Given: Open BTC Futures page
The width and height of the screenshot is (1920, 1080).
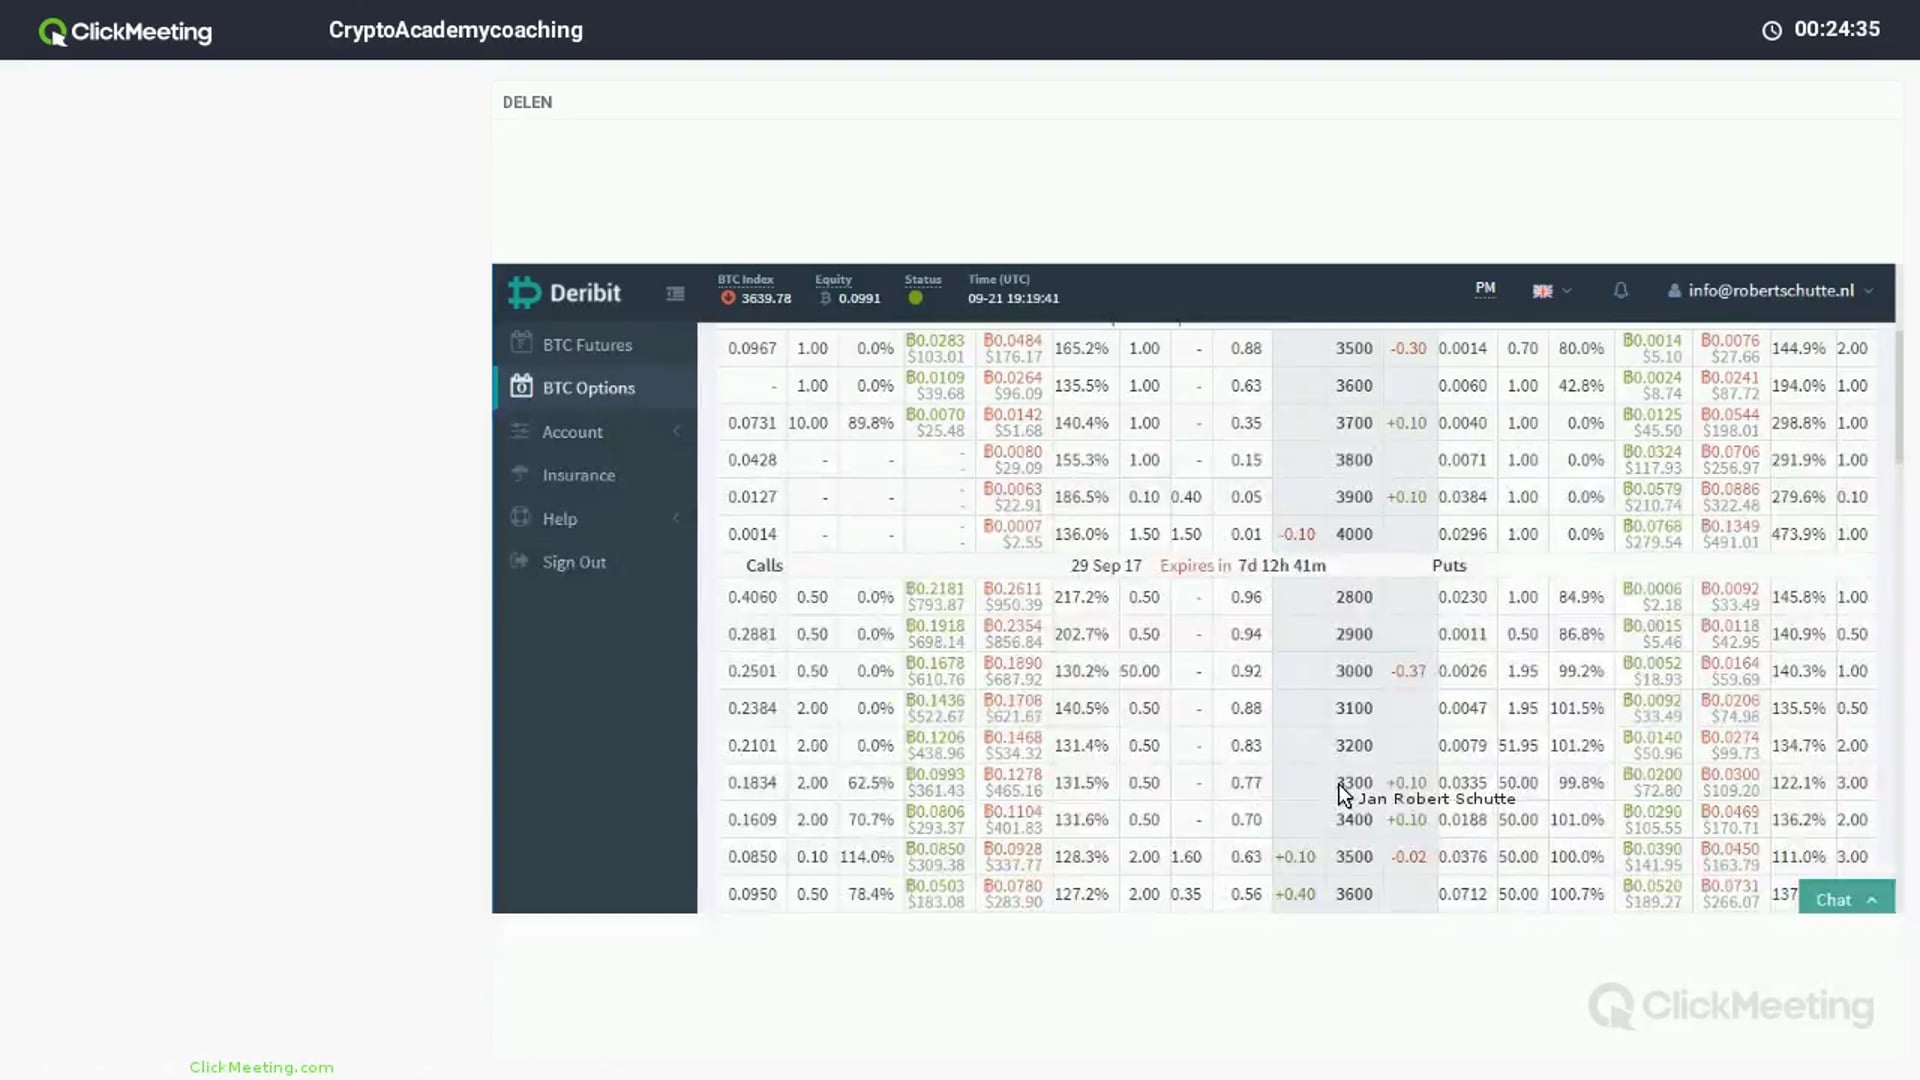Looking at the screenshot, I should tap(587, 345).
